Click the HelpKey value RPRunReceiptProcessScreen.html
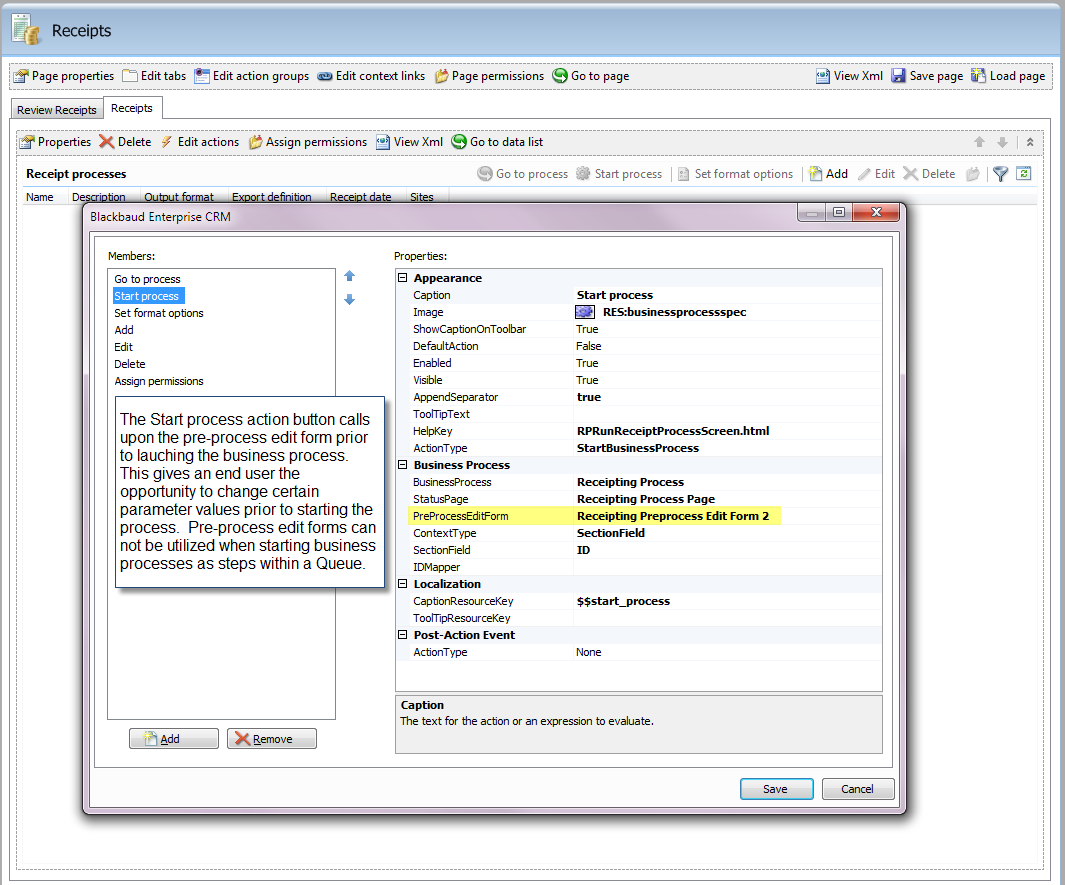This screenshot has height=885, width=1065. tap(673, 431)
